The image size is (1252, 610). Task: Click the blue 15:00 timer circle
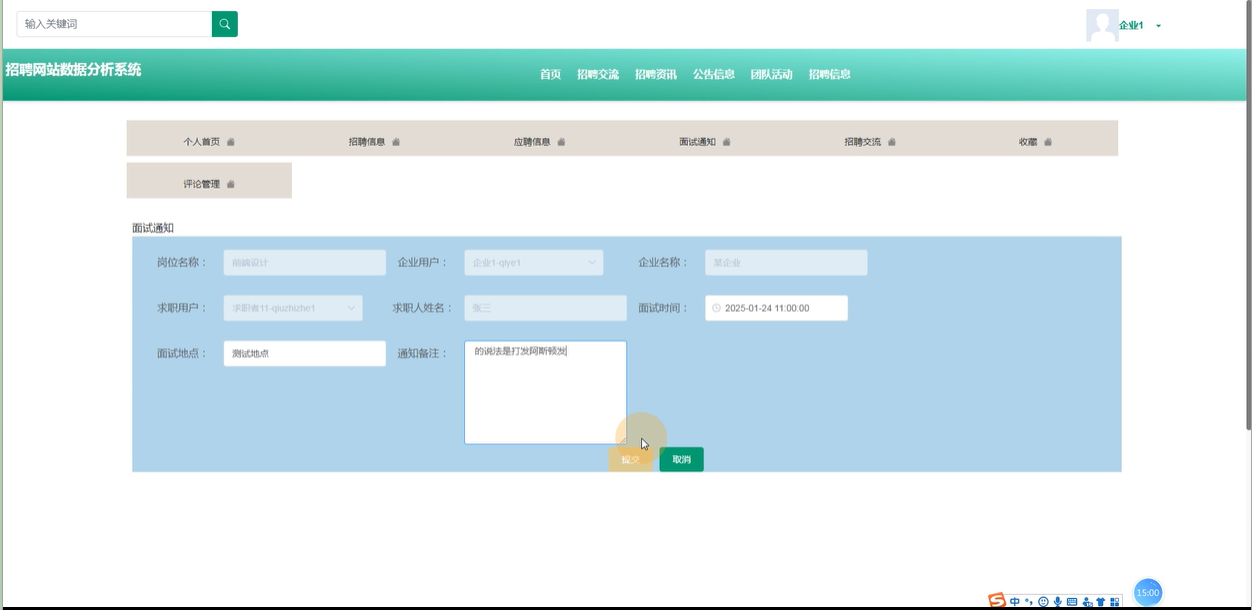click(1147, 593)
